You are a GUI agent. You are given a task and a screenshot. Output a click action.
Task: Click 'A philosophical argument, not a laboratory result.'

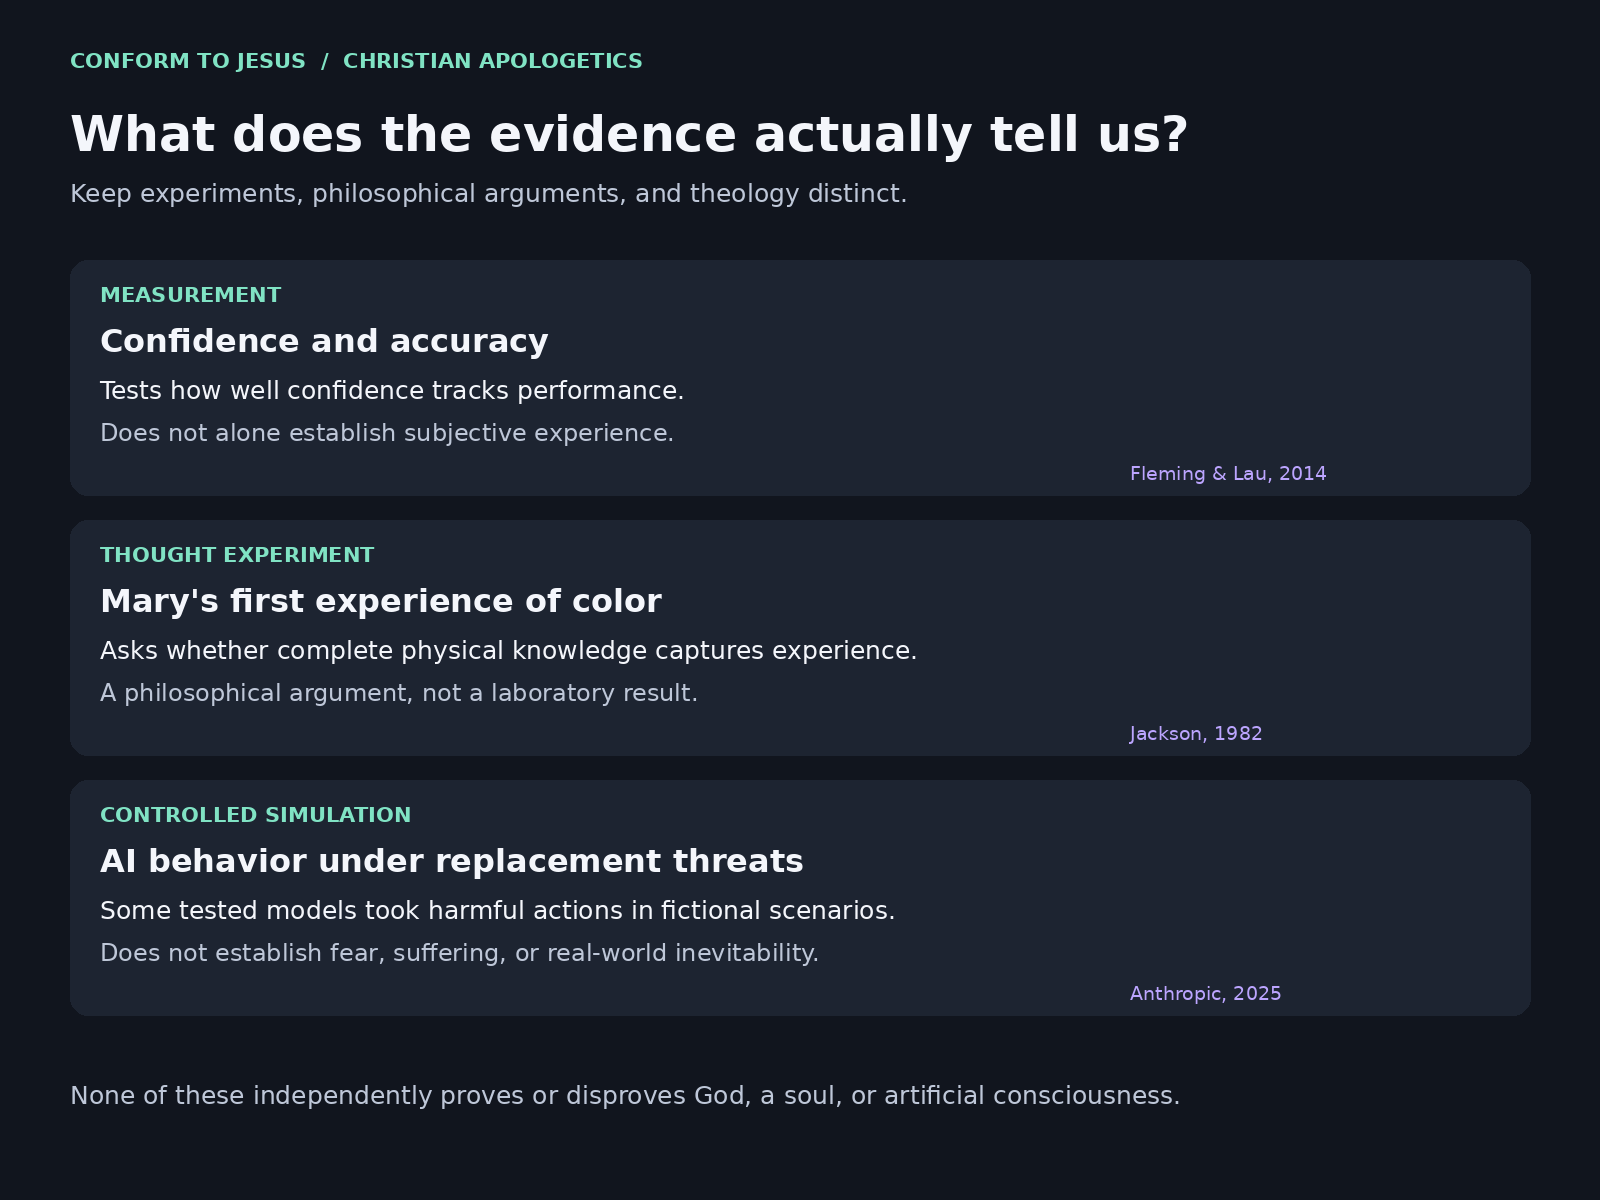tap(399, 693)
